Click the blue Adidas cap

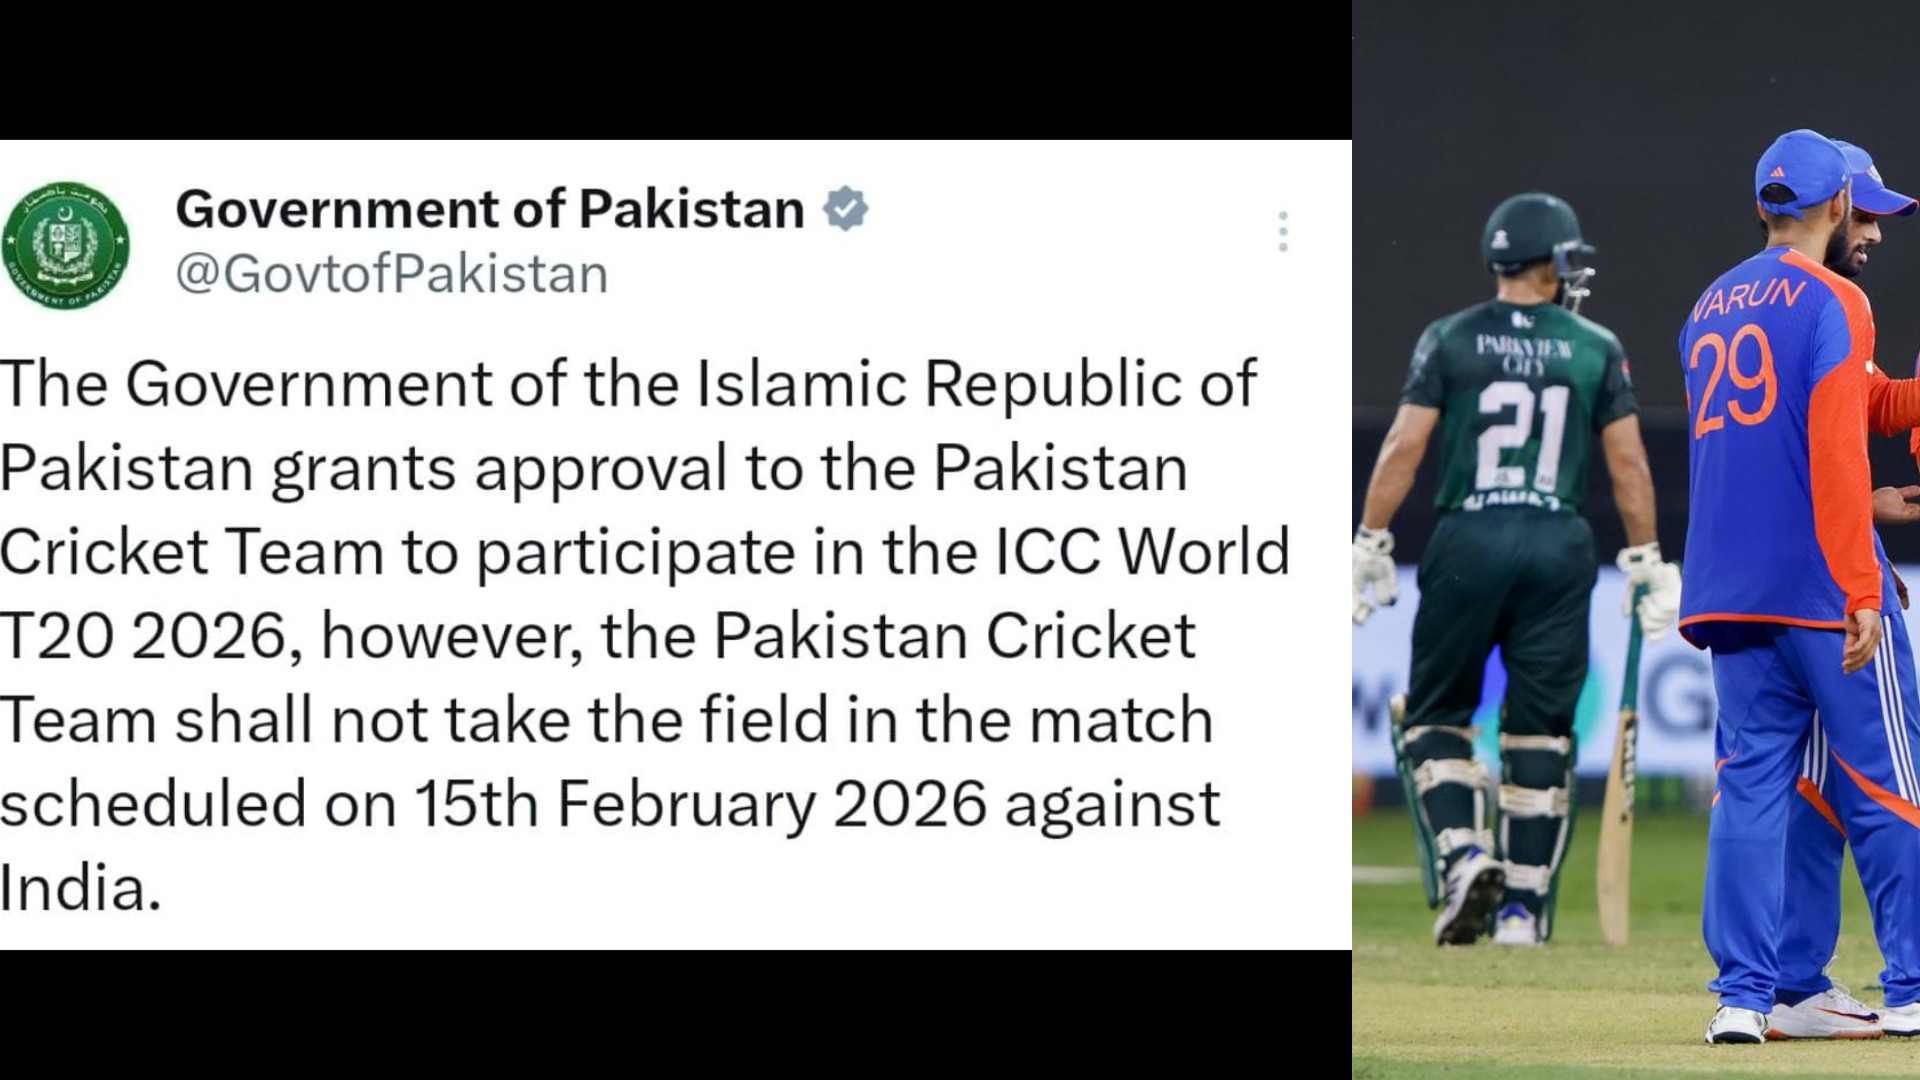click(1800, 170)
